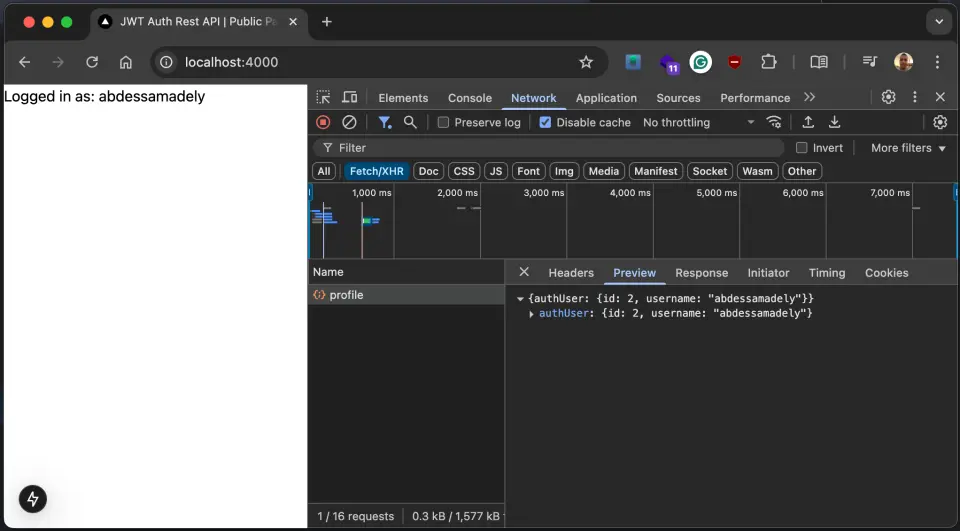Image resolution: width=960 pixels, height=531 pixels.
Task: Click the inspect element picker icon
Action: pos(324,97)
